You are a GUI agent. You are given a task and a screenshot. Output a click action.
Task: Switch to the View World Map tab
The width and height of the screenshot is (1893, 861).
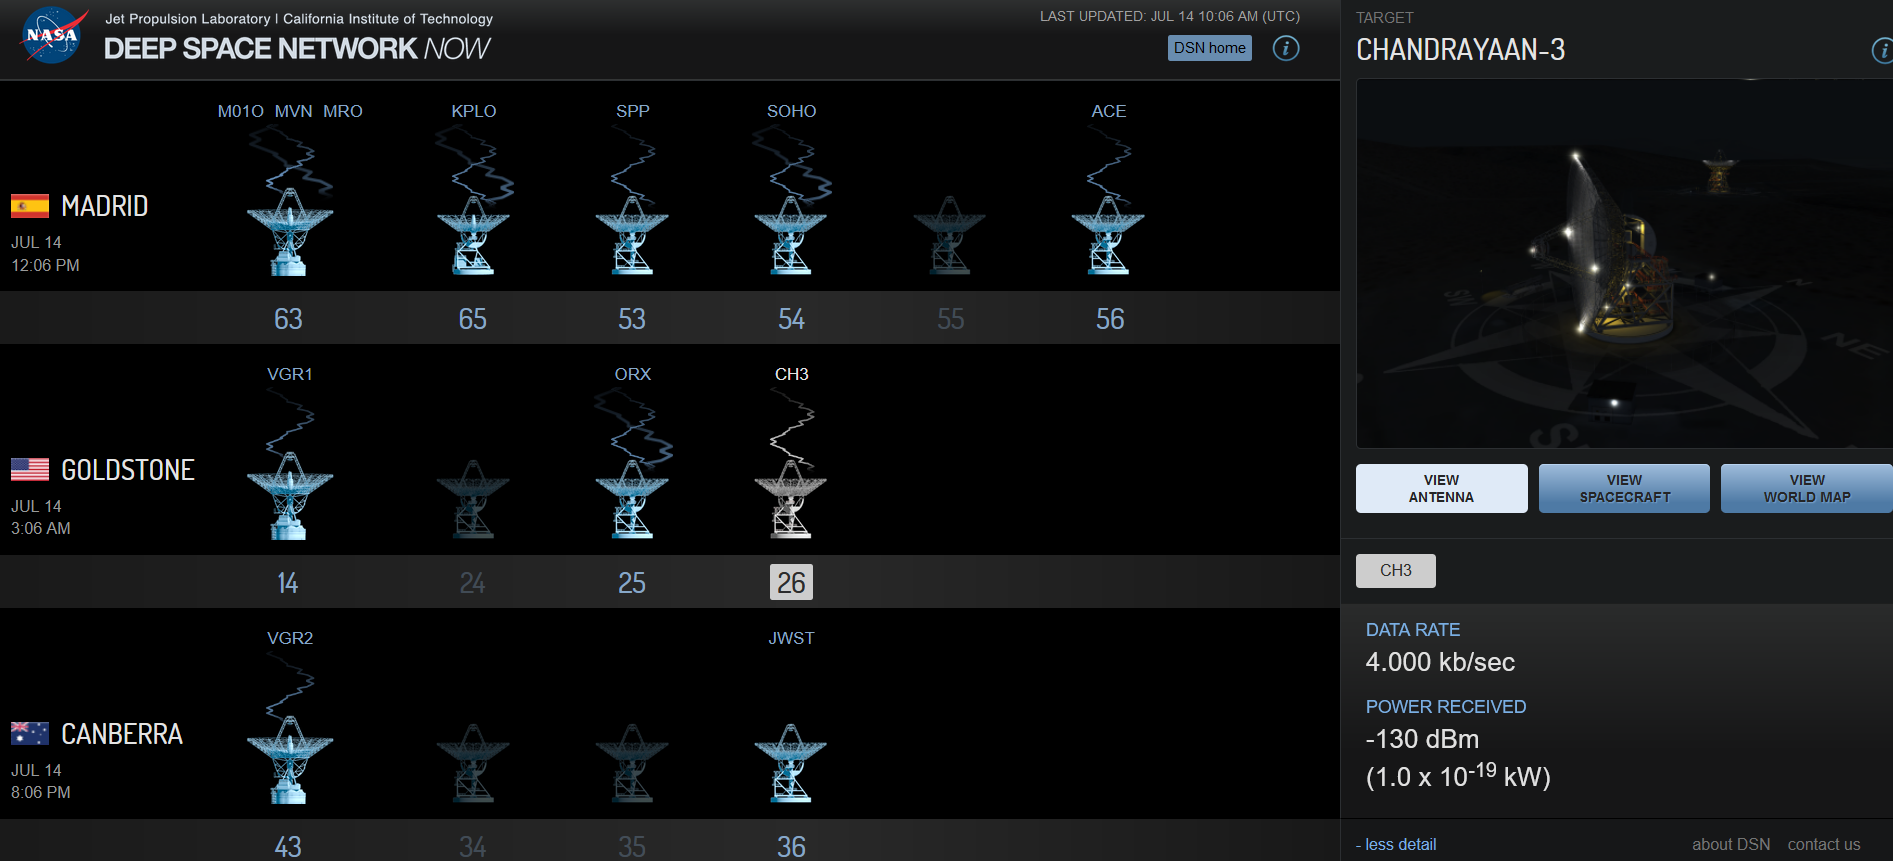click(1807, 488)
